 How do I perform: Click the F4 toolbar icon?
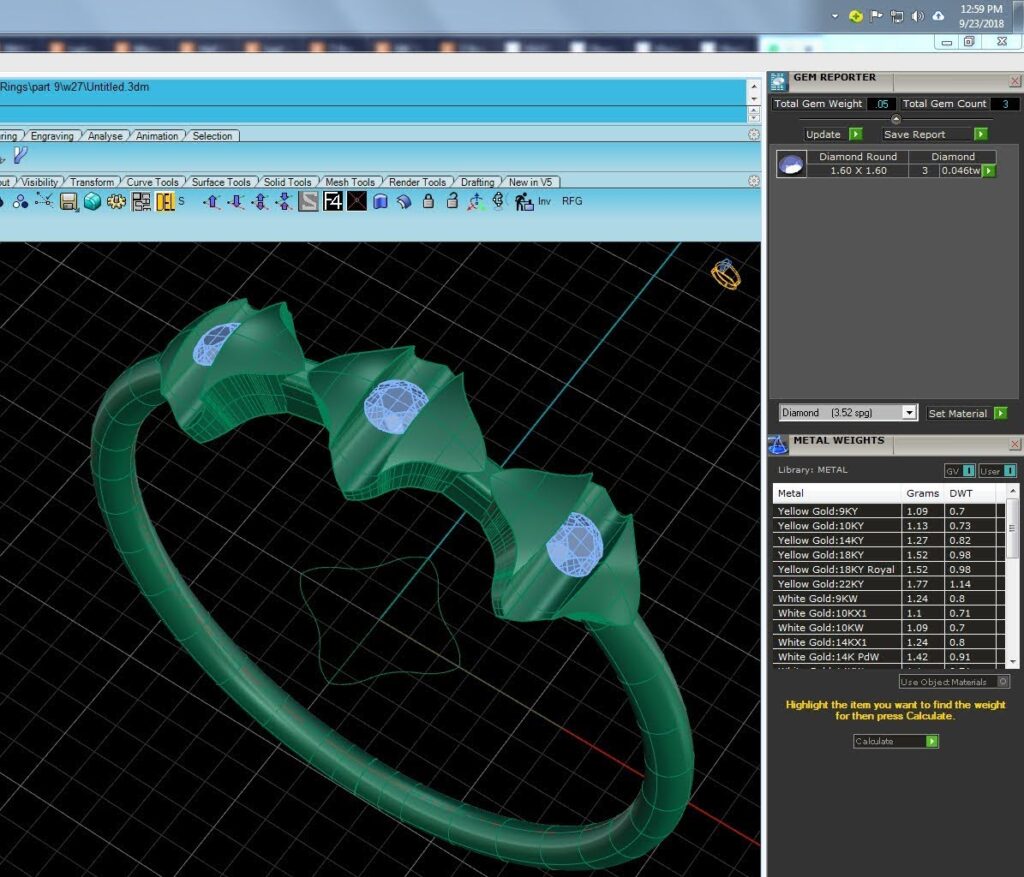[332, 201]
